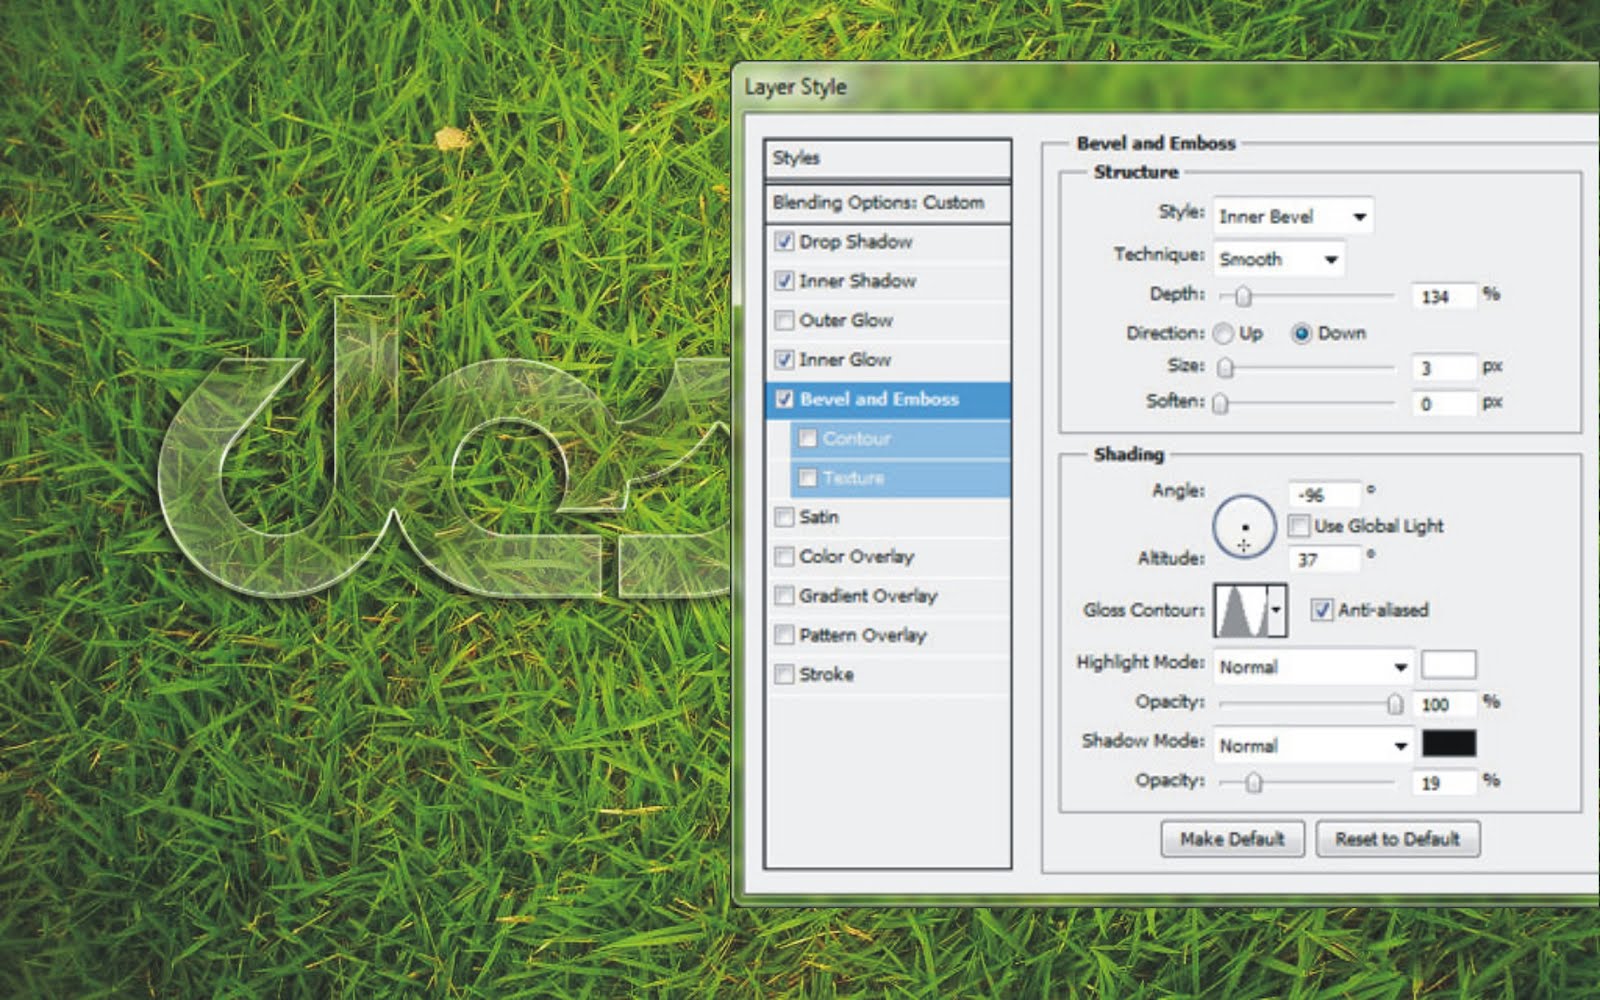Click the Drop Shadow checkmark icon
Viewport: 1600px width, 1000px height.
784,241
